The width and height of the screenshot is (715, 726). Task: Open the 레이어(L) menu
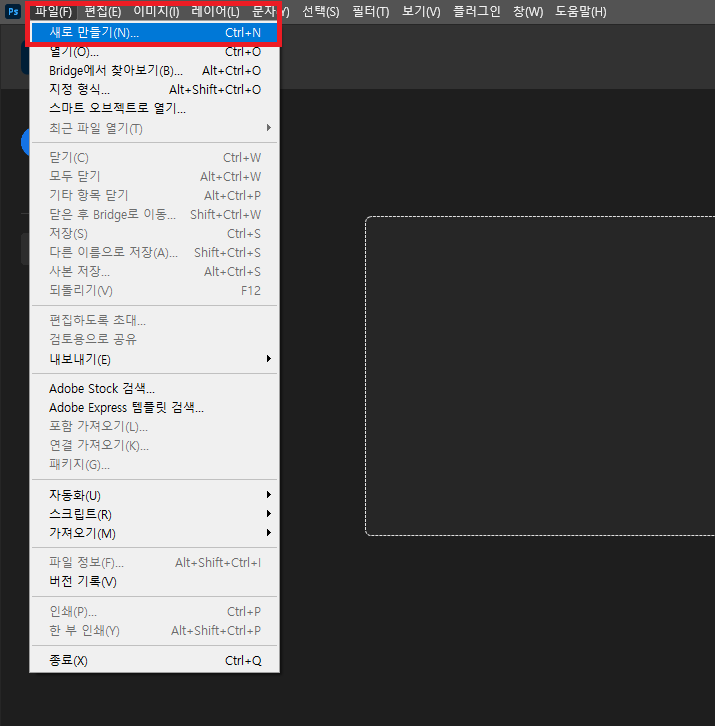tap(215, 12)
